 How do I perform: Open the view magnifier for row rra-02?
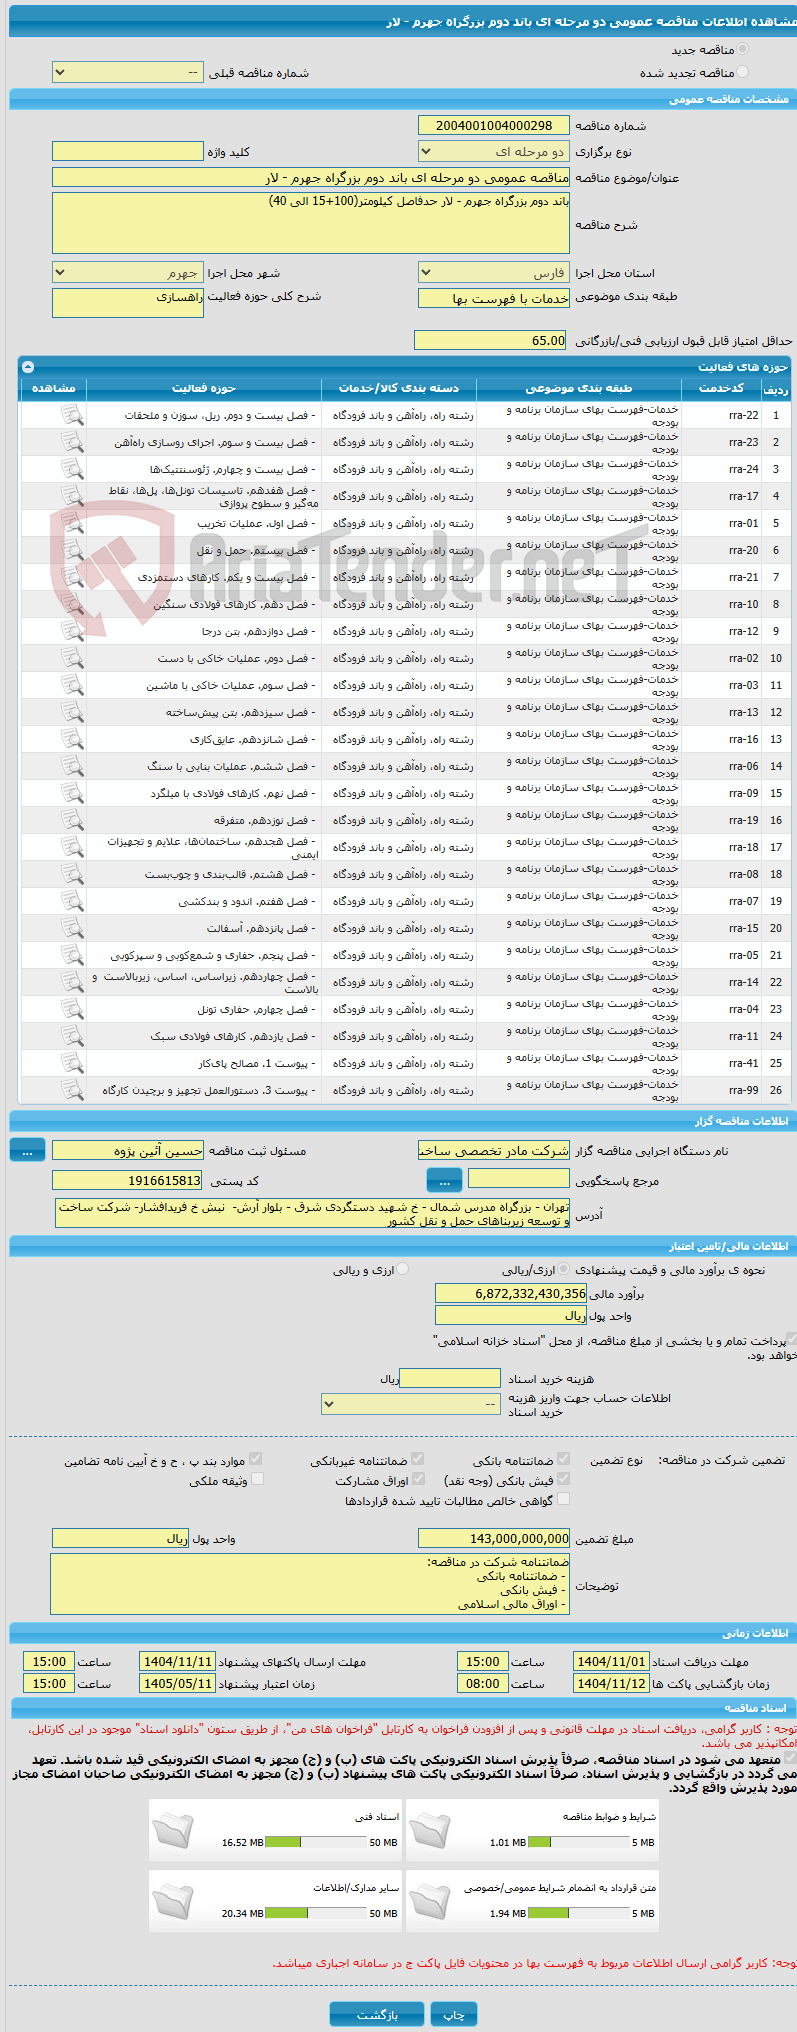pos(72,658)
